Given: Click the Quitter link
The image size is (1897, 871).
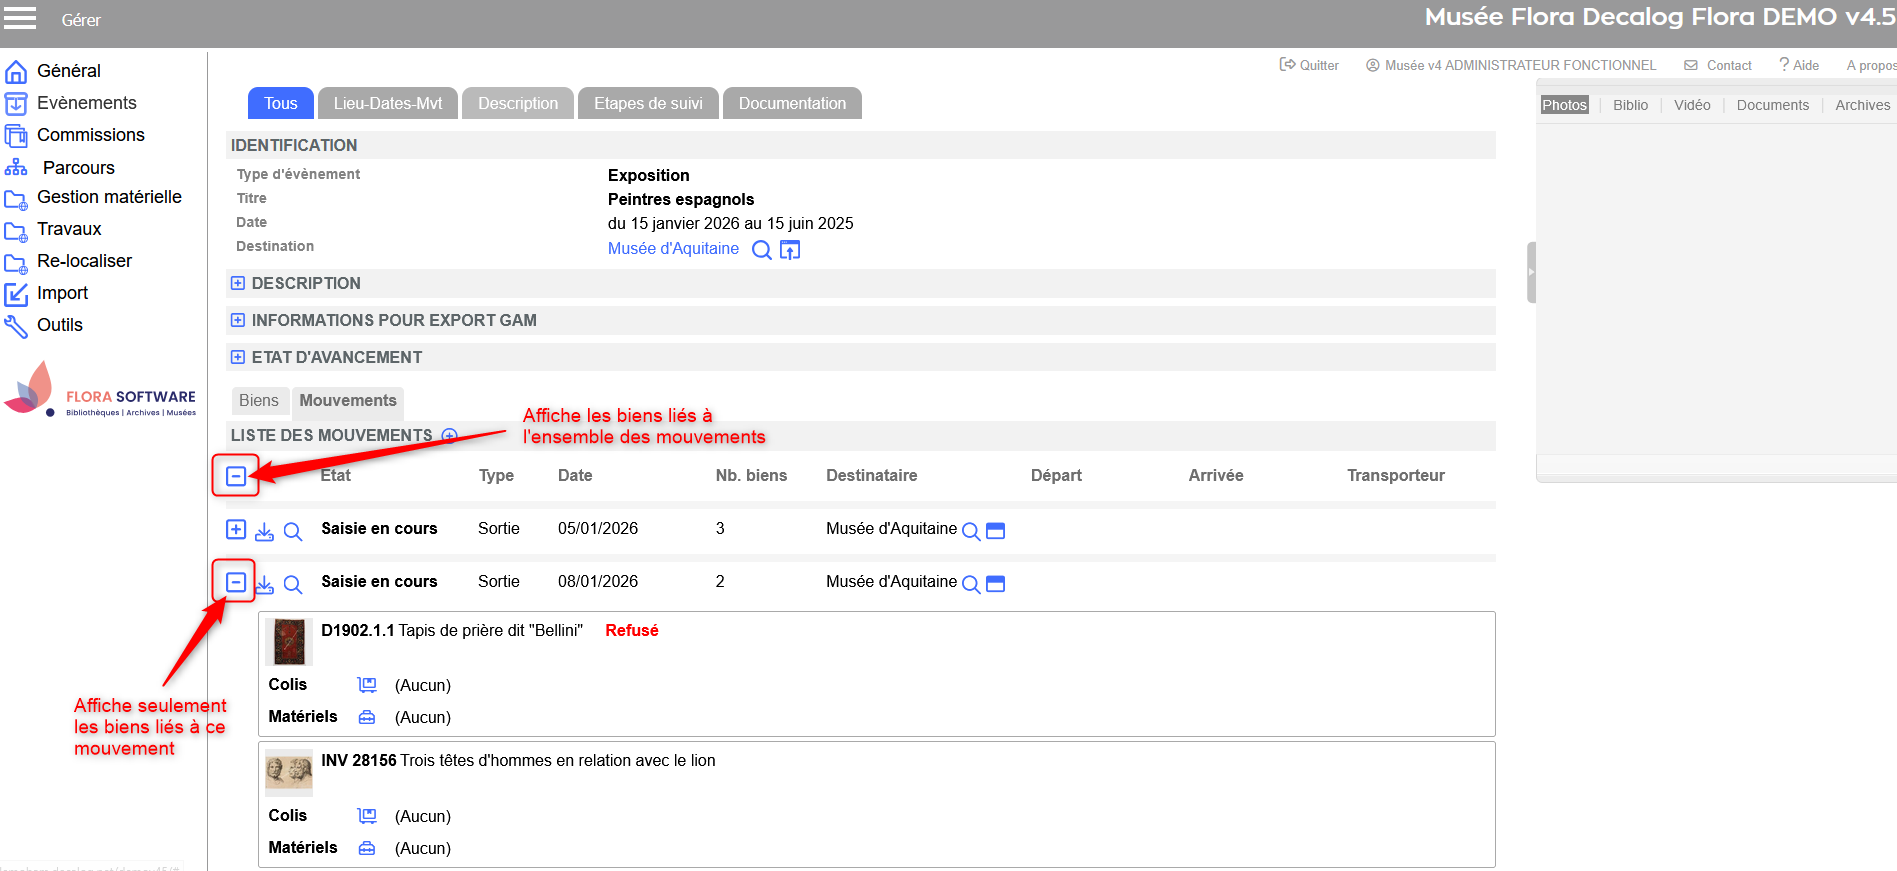Looking at the screenshot, I should pyautogui.click(x=1309, y=65).
